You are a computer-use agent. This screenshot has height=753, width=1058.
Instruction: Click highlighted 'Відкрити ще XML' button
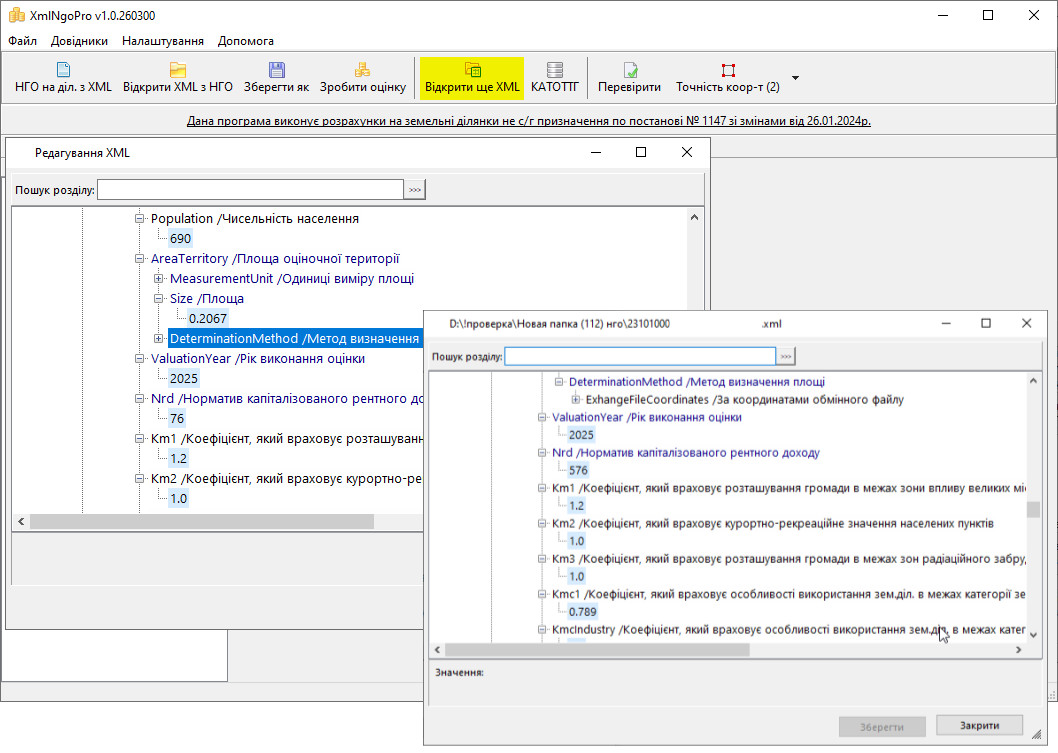(472, 77)
